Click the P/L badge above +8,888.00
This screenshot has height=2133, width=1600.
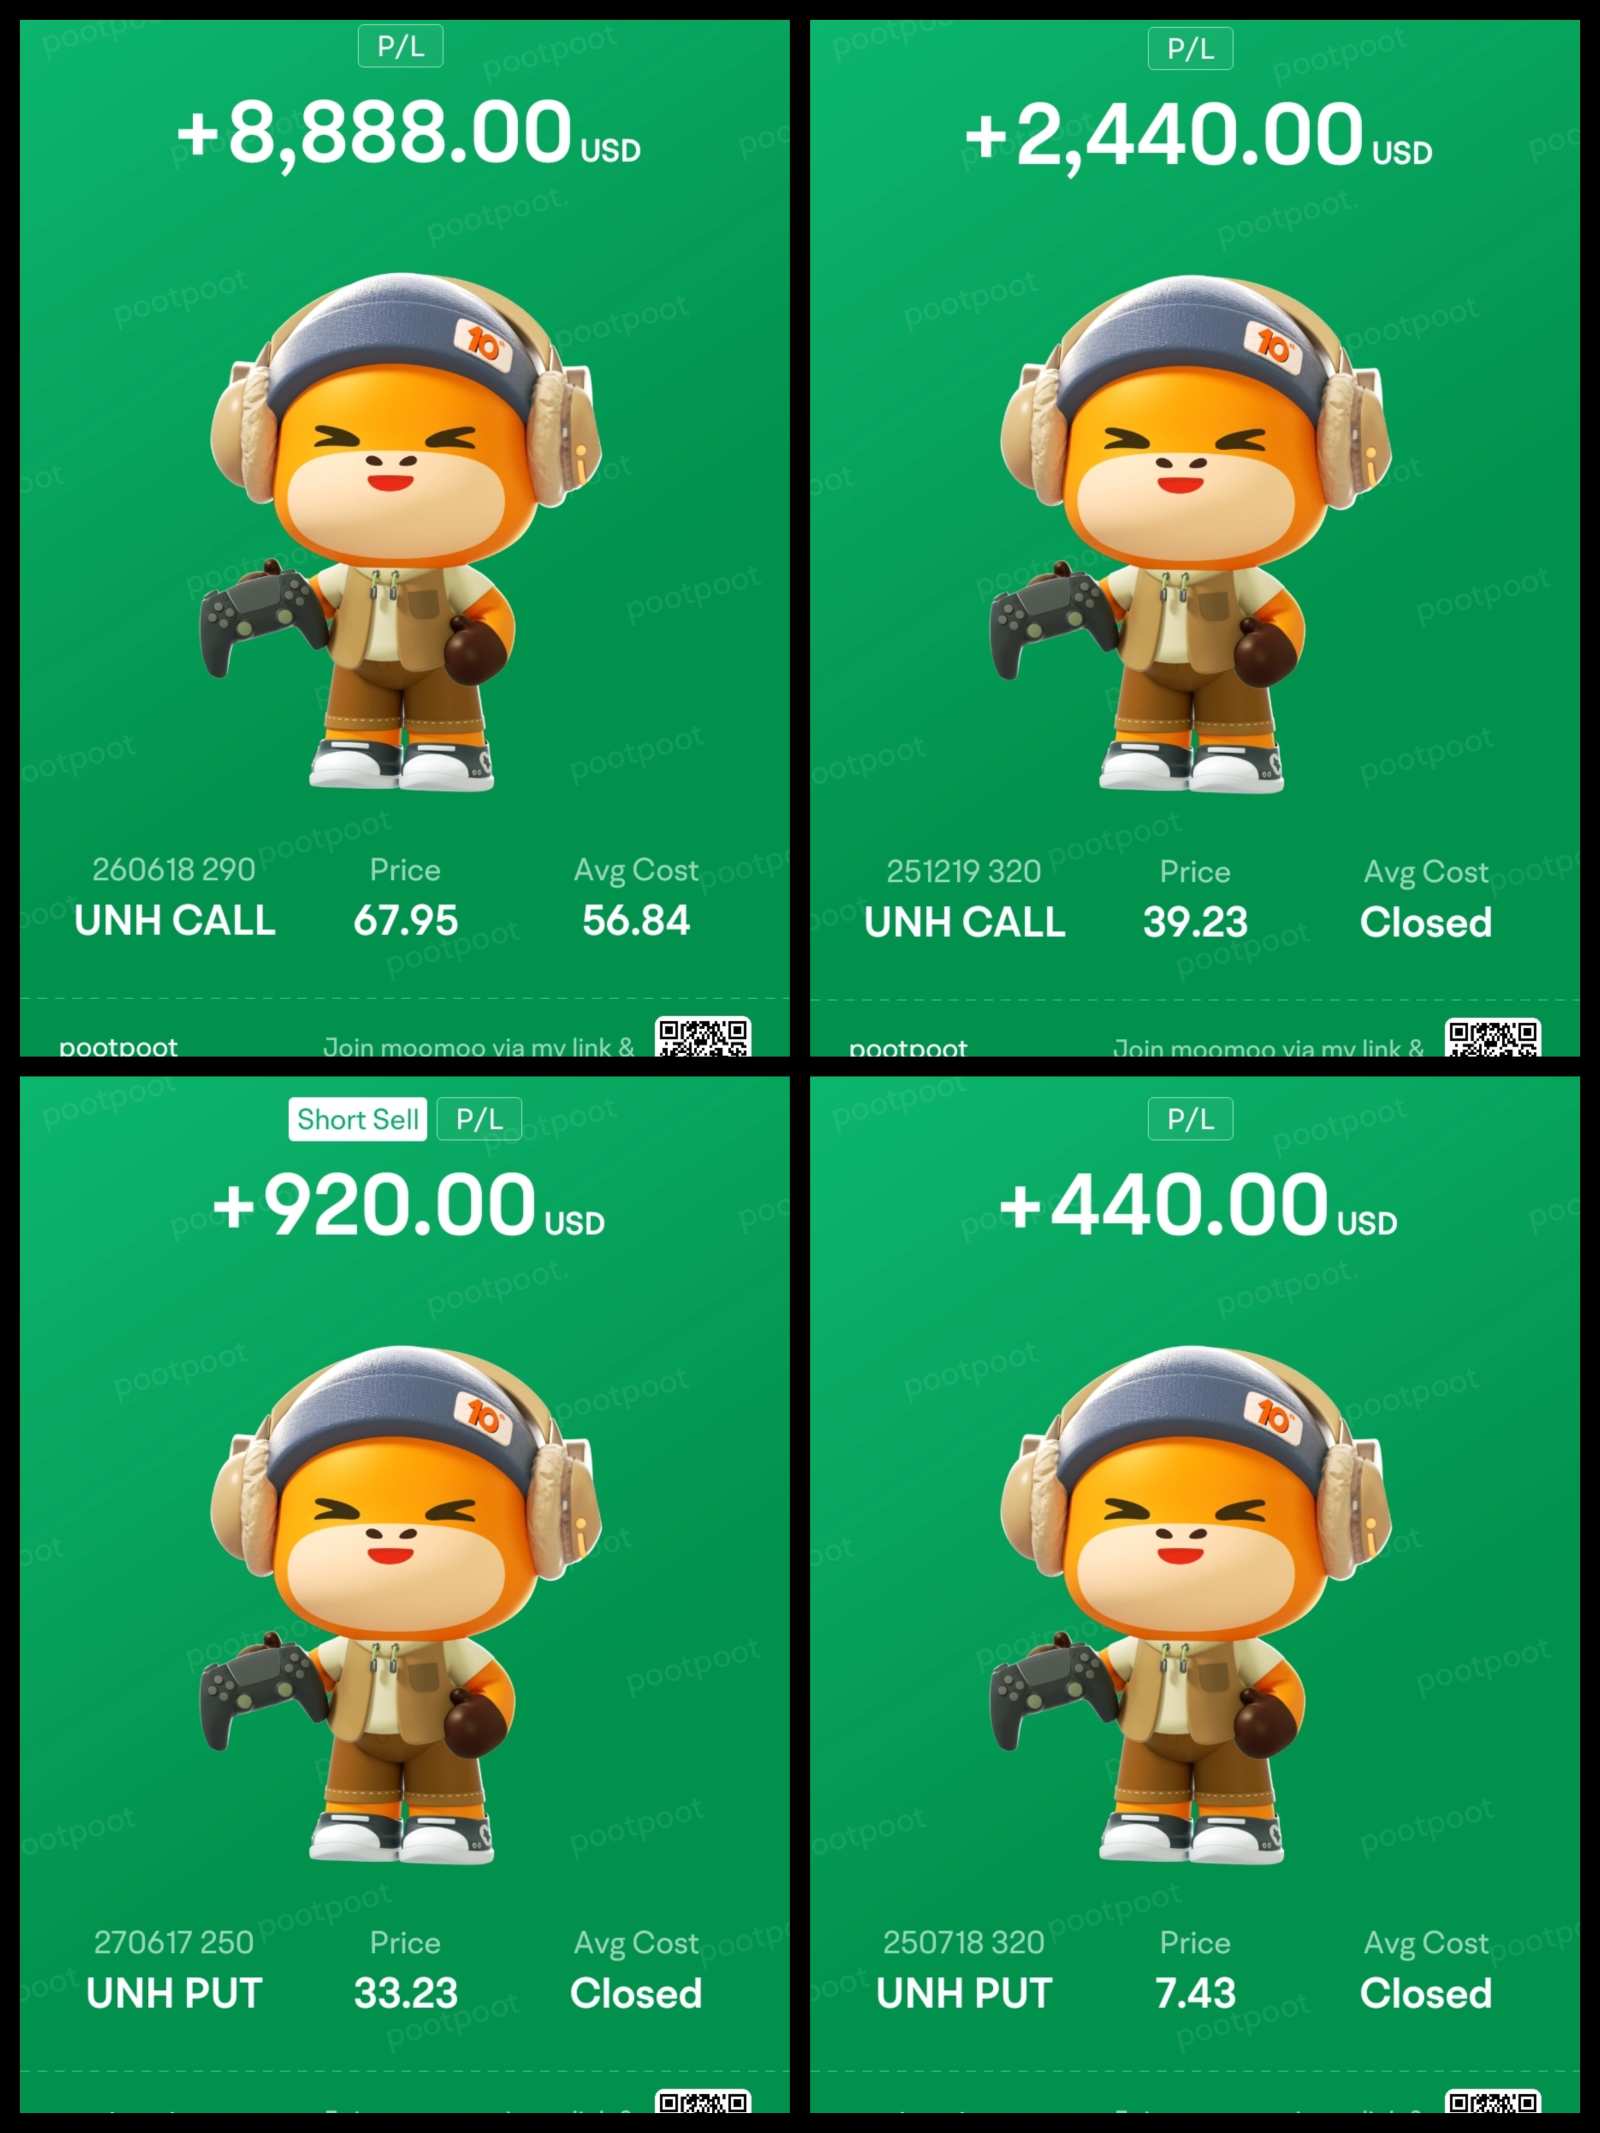tap(400, 46)
